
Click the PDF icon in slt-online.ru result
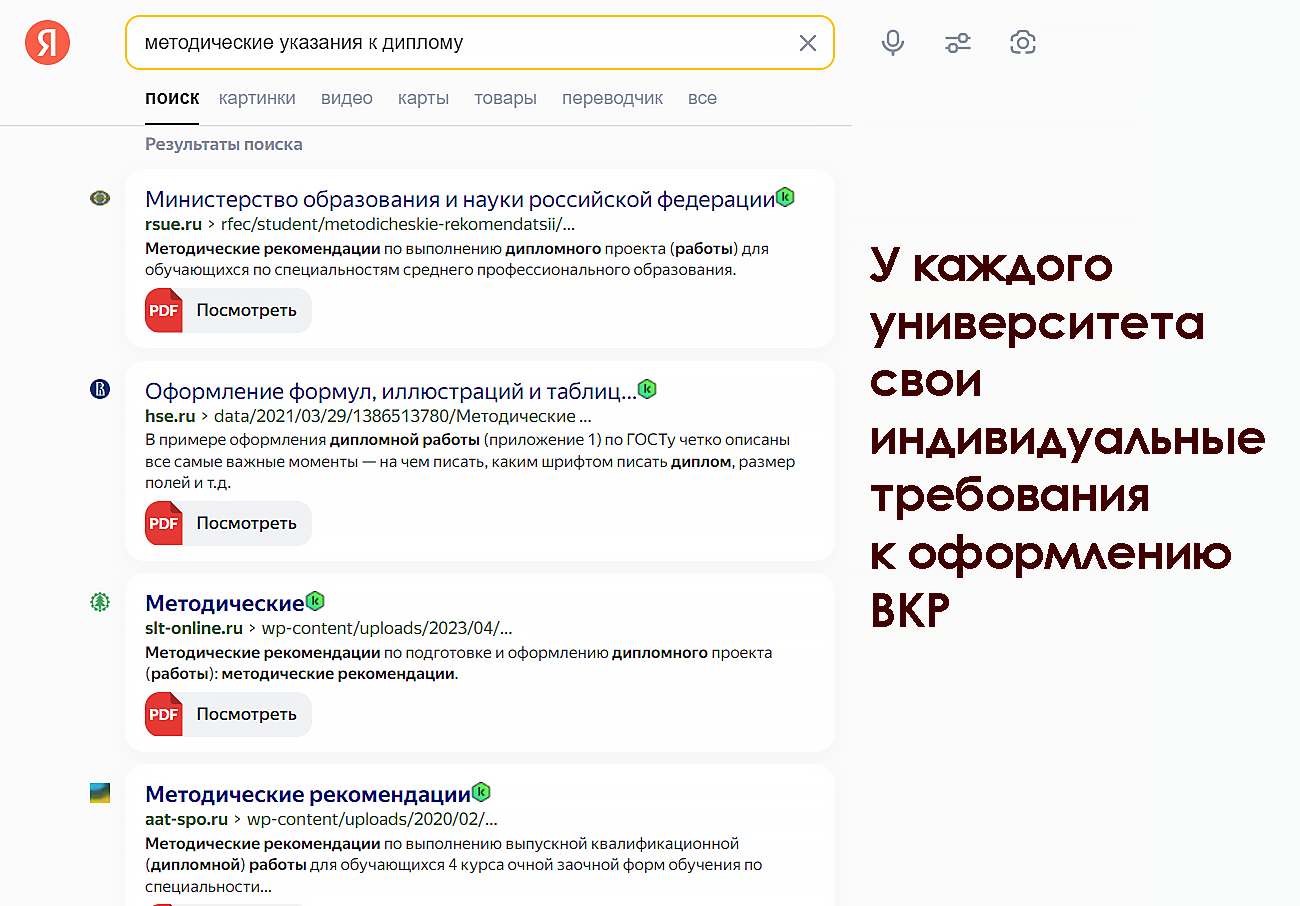pos(164,714)
